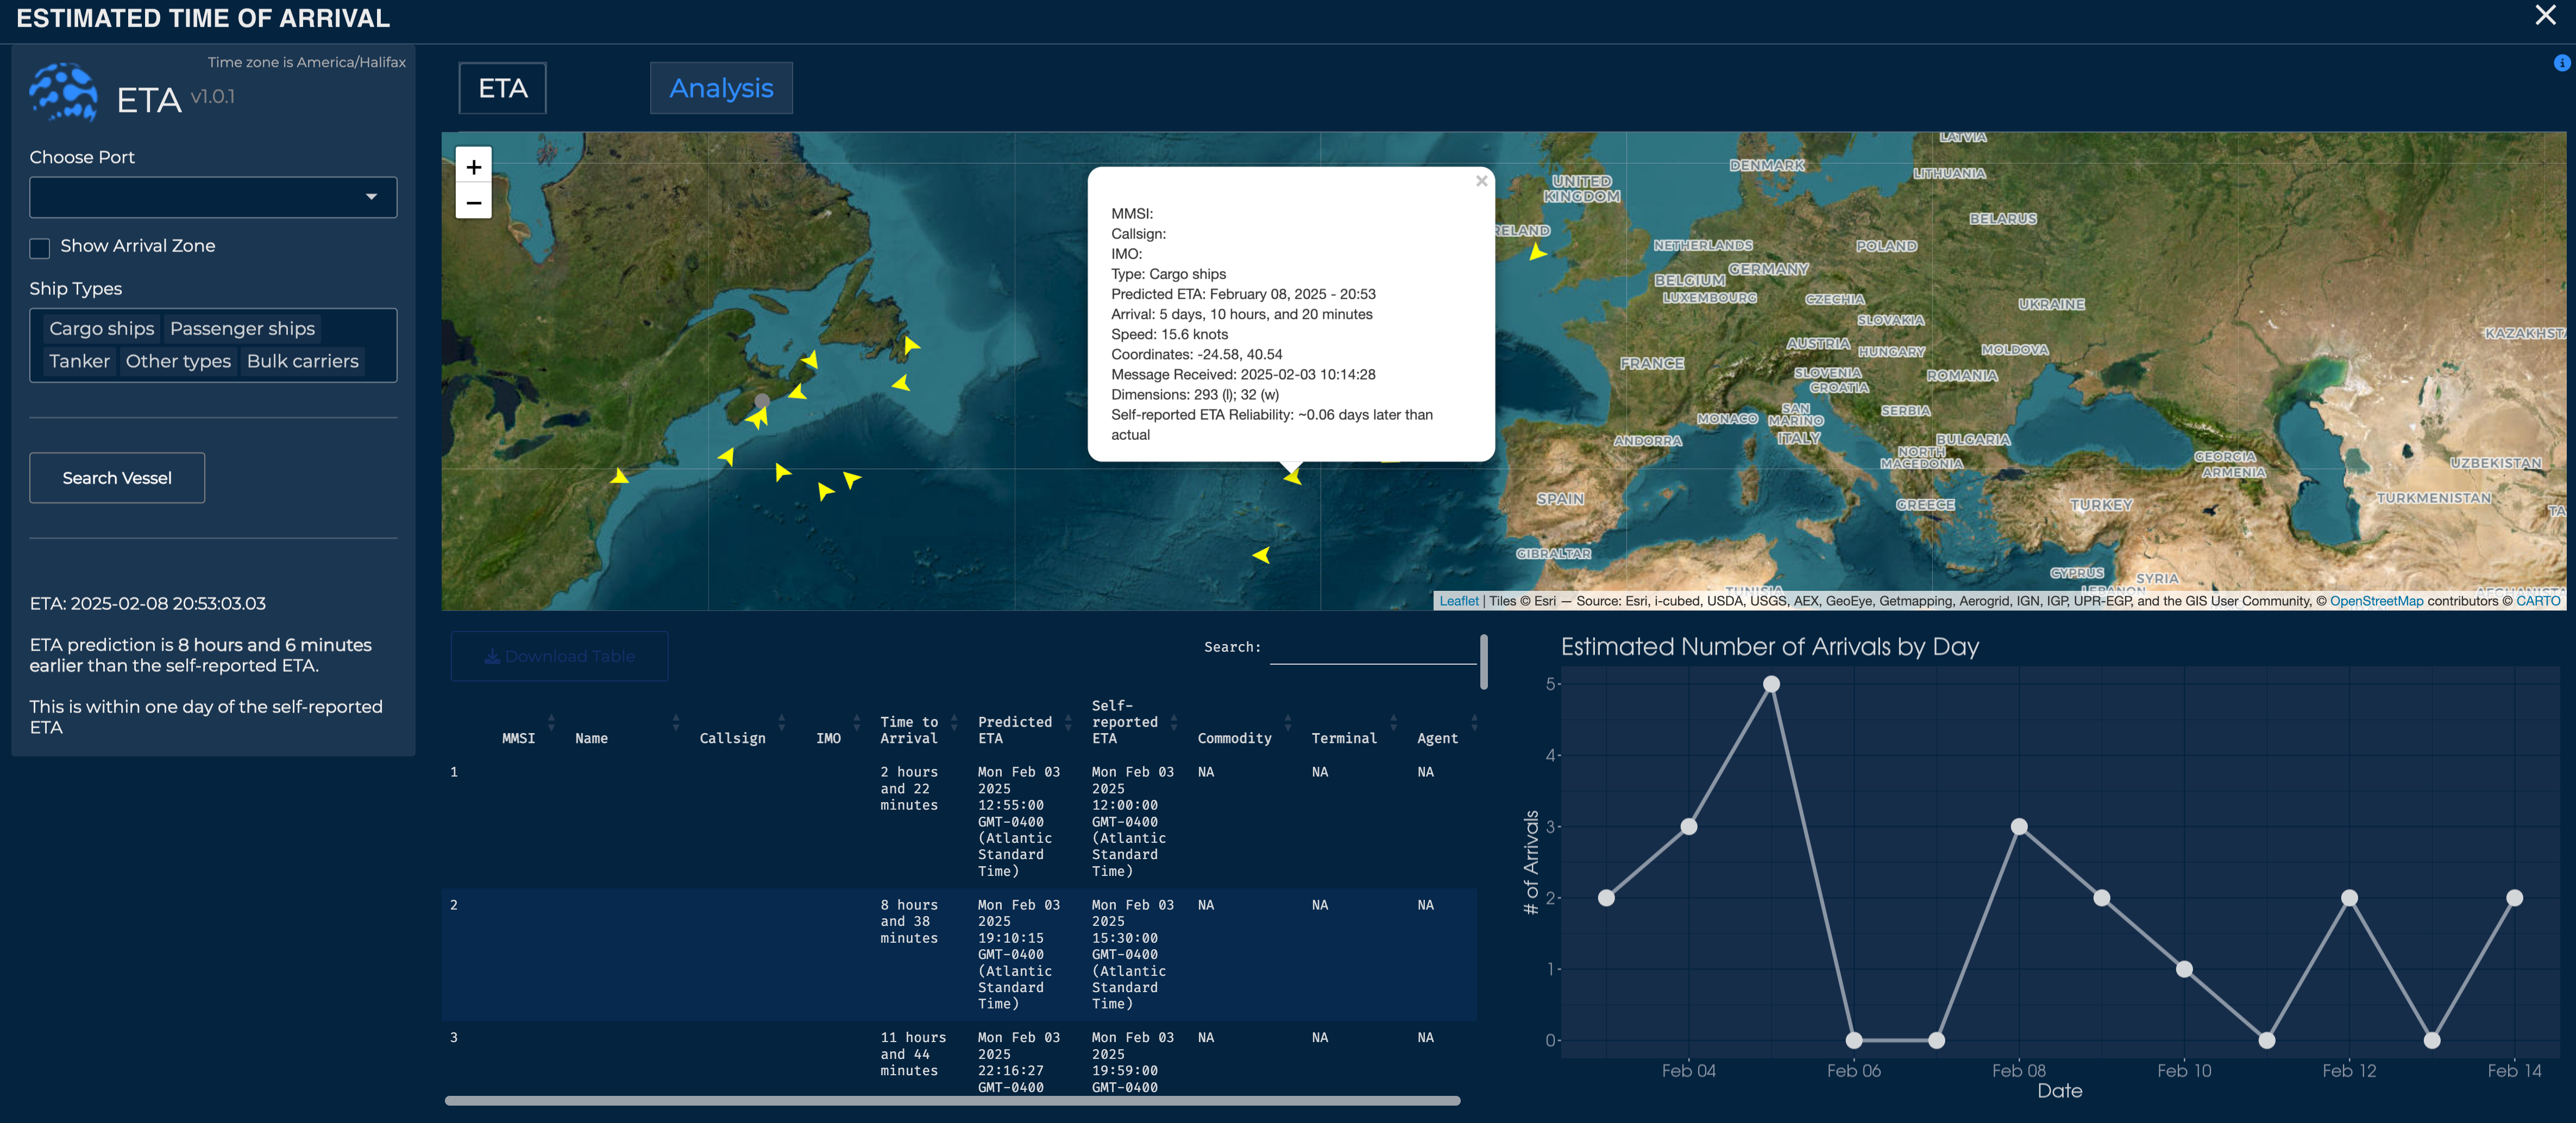Click the Search Vessel button
The image size is (2576, 1123).
(117, 478)
